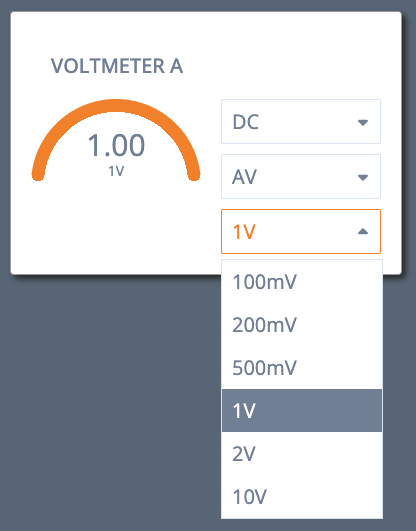
Task: Choose 200mV from the range list
Action: 302,325
